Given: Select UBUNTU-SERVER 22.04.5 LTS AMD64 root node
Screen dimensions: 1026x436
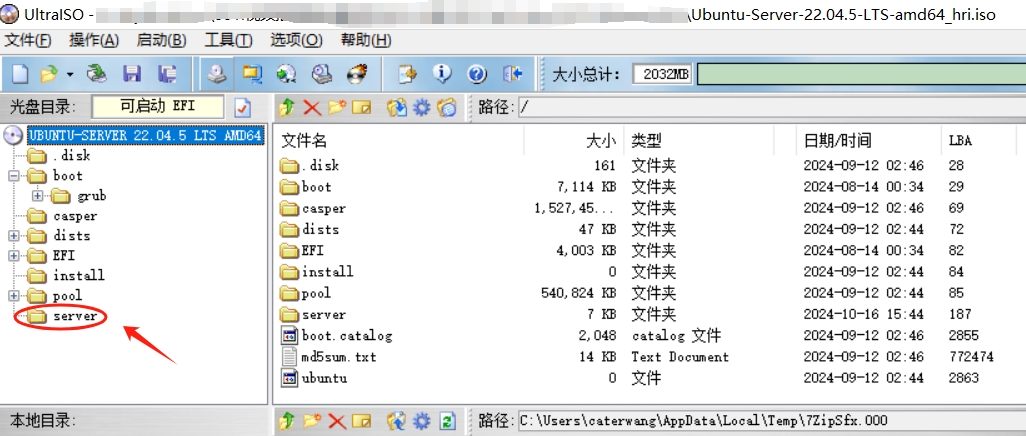Looking at the screenshot, I should tap(145, 136).
